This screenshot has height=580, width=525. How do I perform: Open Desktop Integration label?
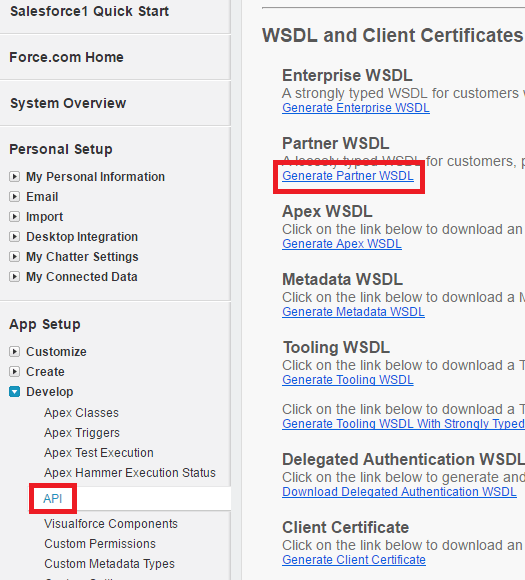[82, 237]
